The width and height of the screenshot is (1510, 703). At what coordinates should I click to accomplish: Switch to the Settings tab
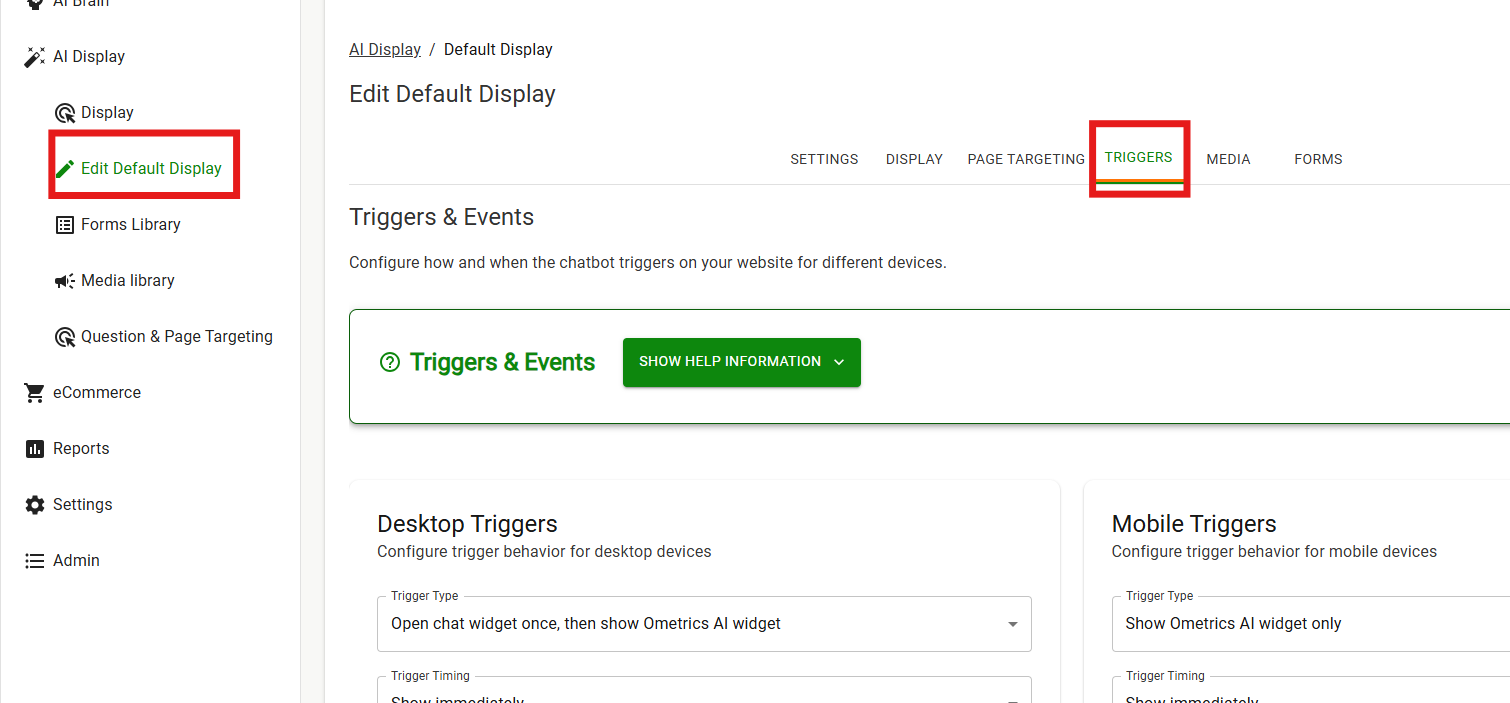tap(824, 159)
